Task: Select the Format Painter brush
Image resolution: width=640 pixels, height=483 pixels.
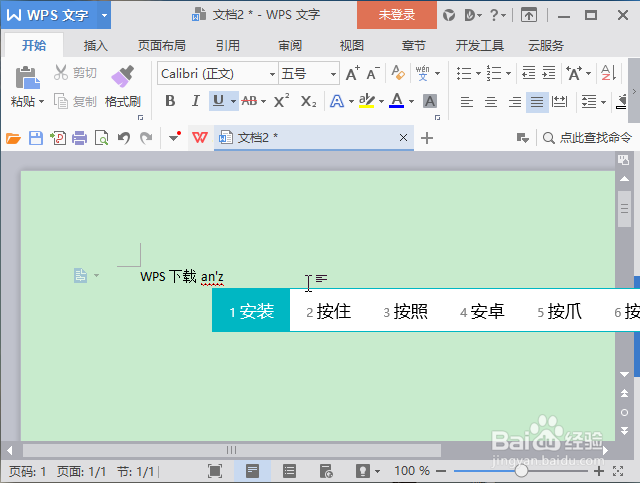Action: click(123, 76)
